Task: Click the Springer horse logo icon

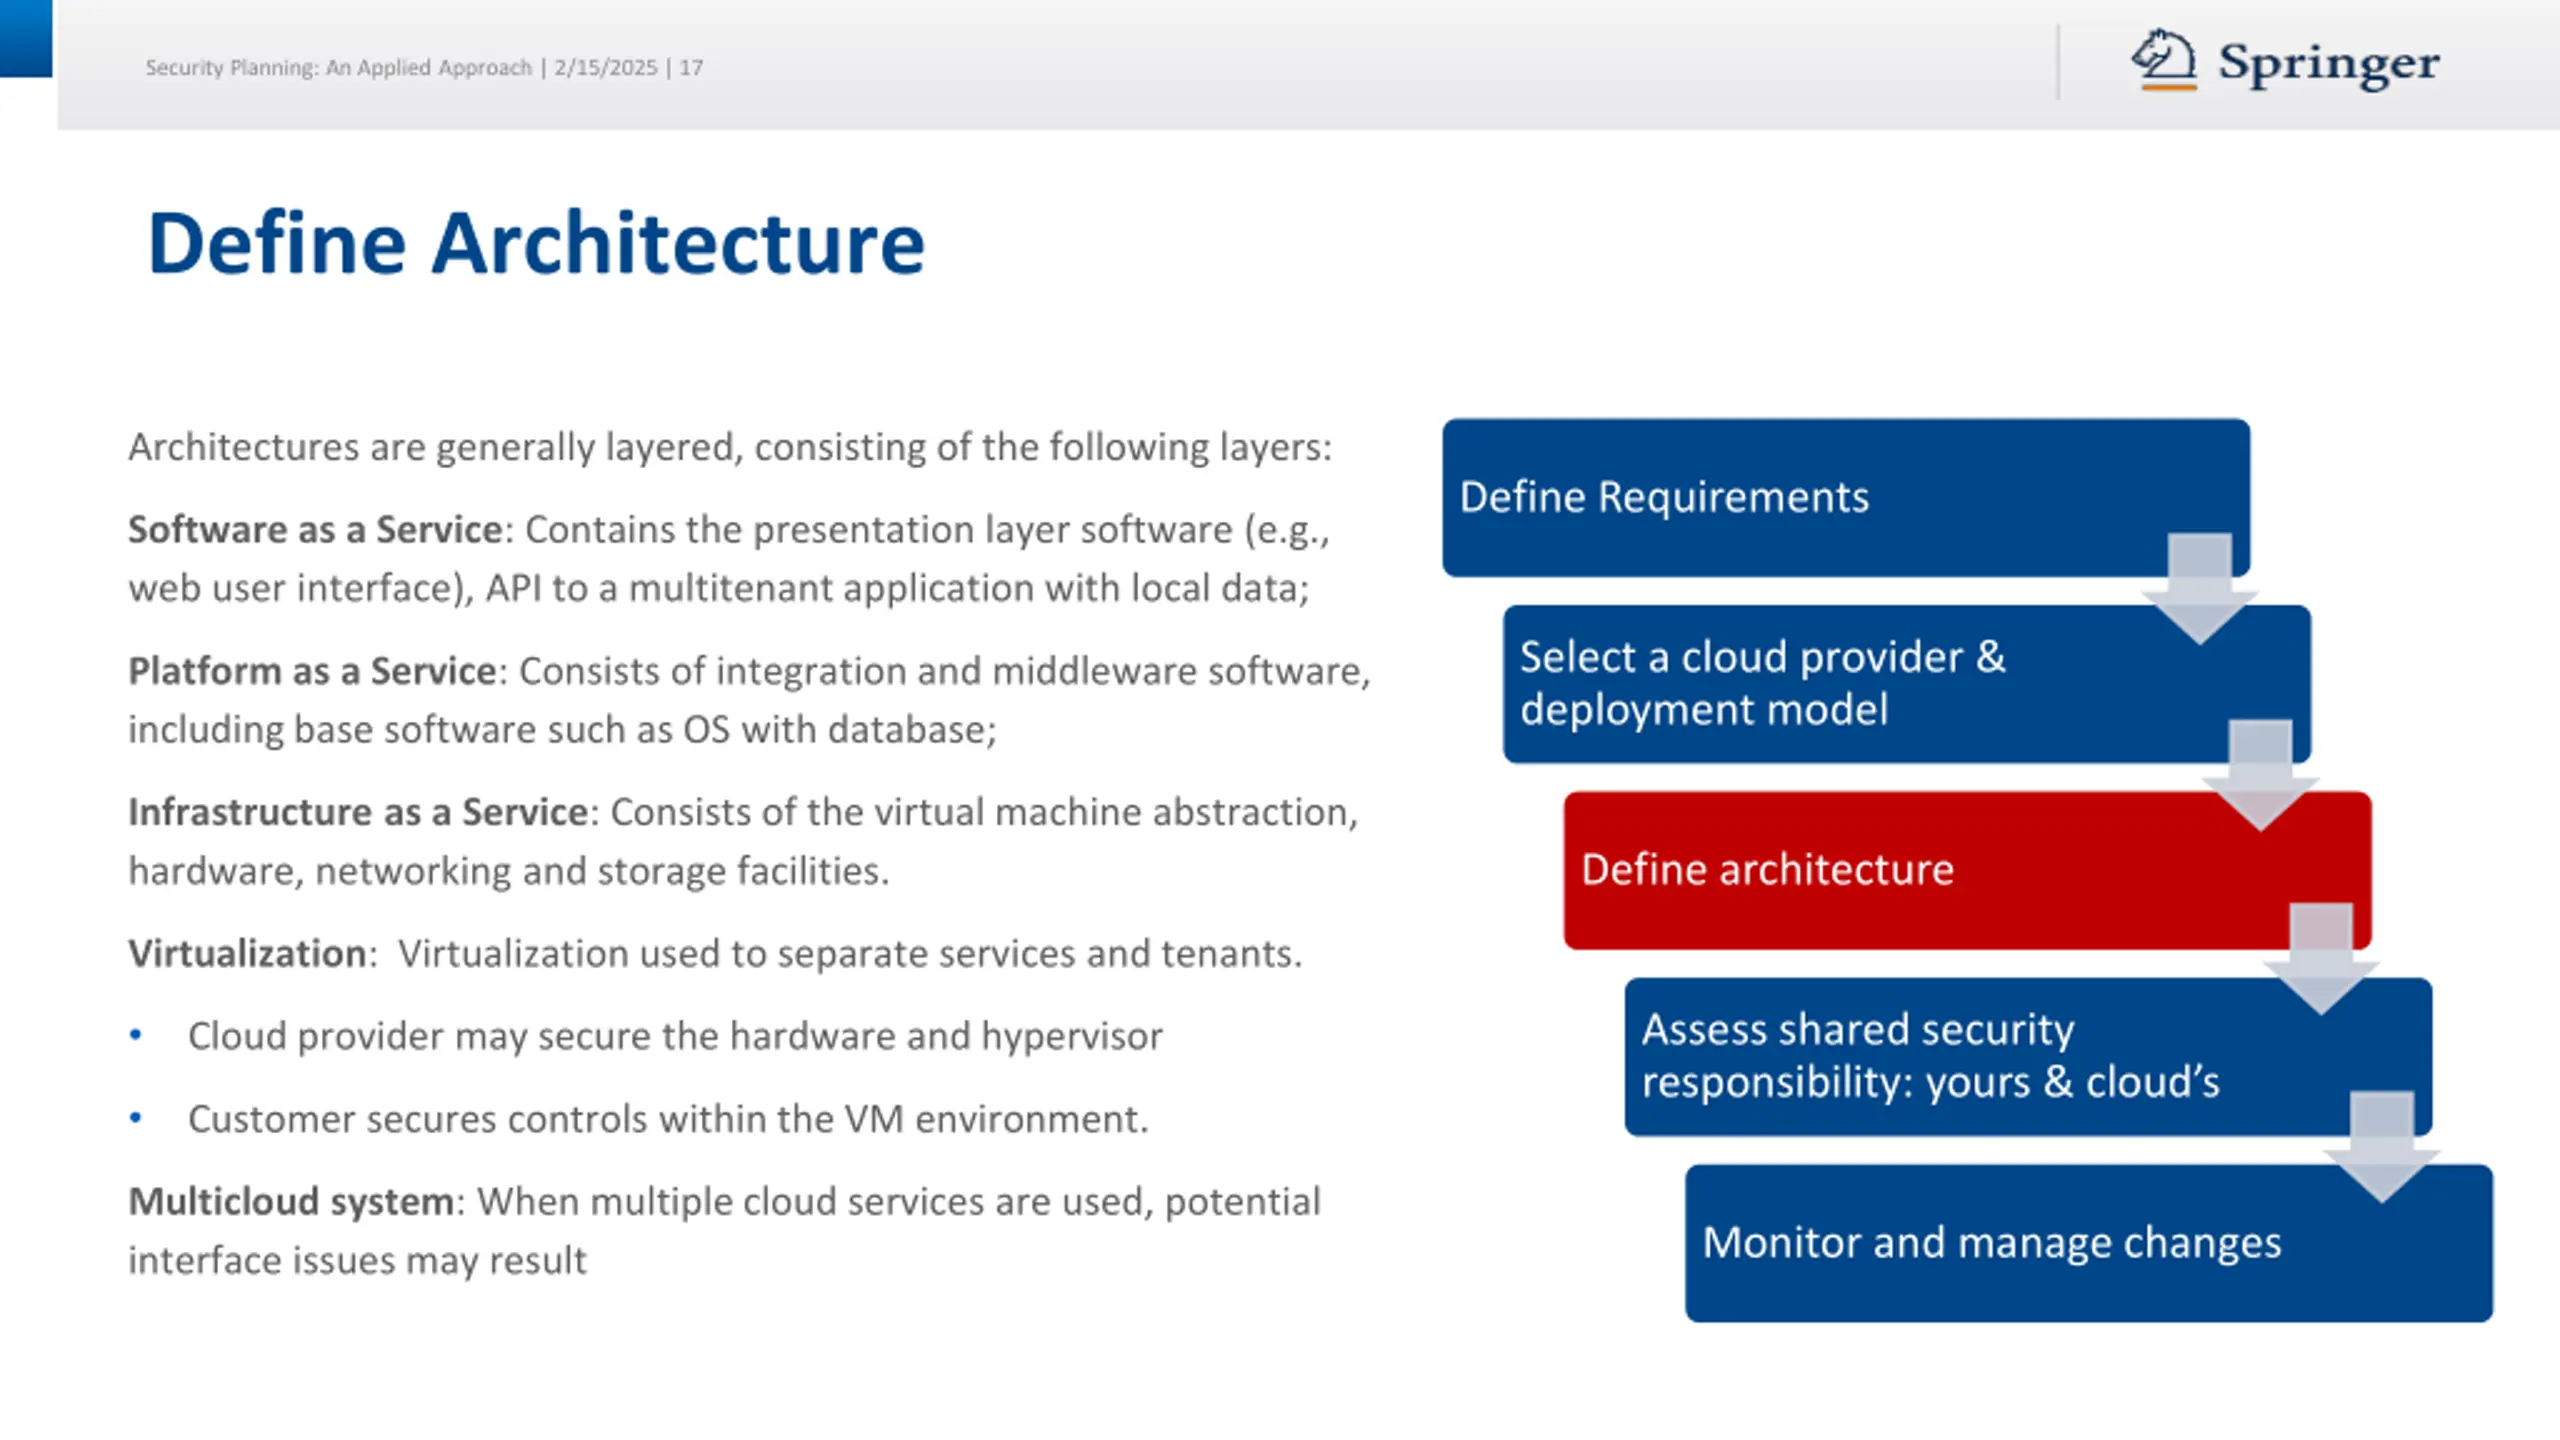Action: point(2164,60)
